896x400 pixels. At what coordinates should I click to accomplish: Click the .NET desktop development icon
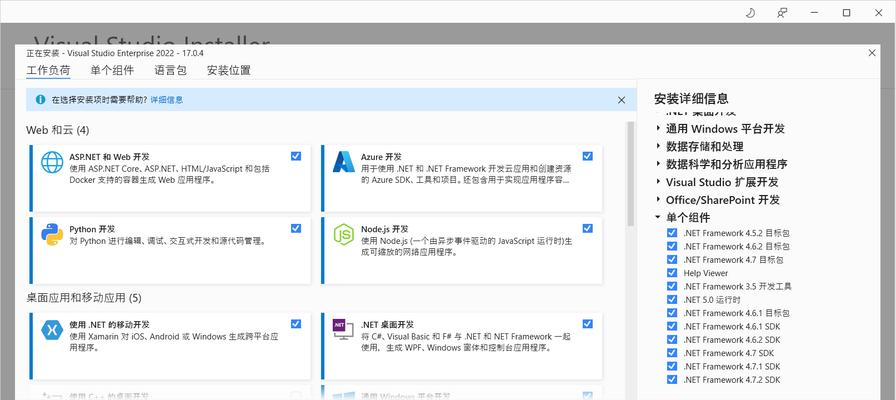pyautogui.click(x=344, y=330)
